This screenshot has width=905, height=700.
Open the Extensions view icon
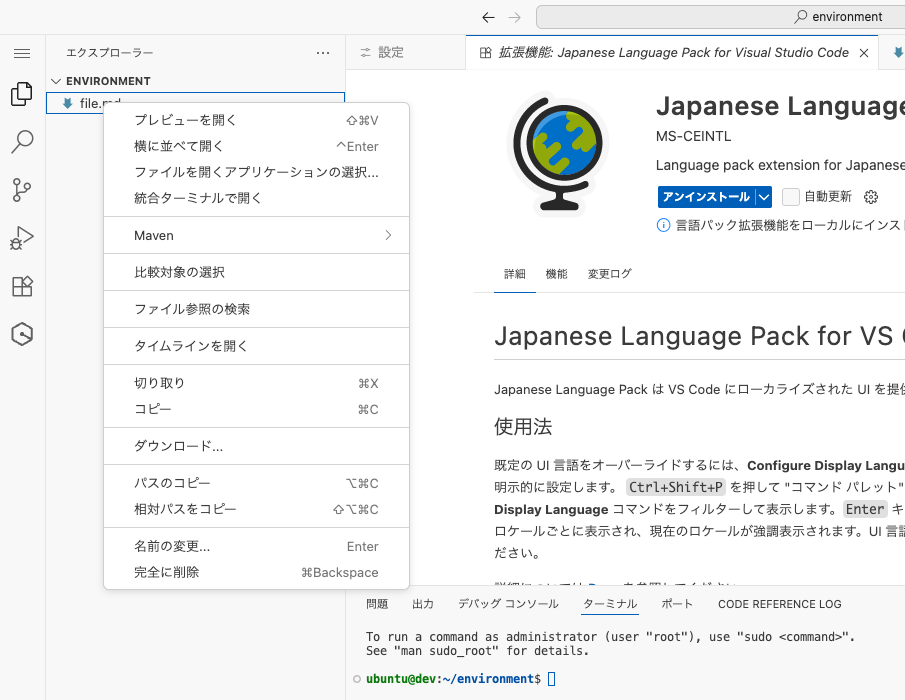(x=22, y=286)
